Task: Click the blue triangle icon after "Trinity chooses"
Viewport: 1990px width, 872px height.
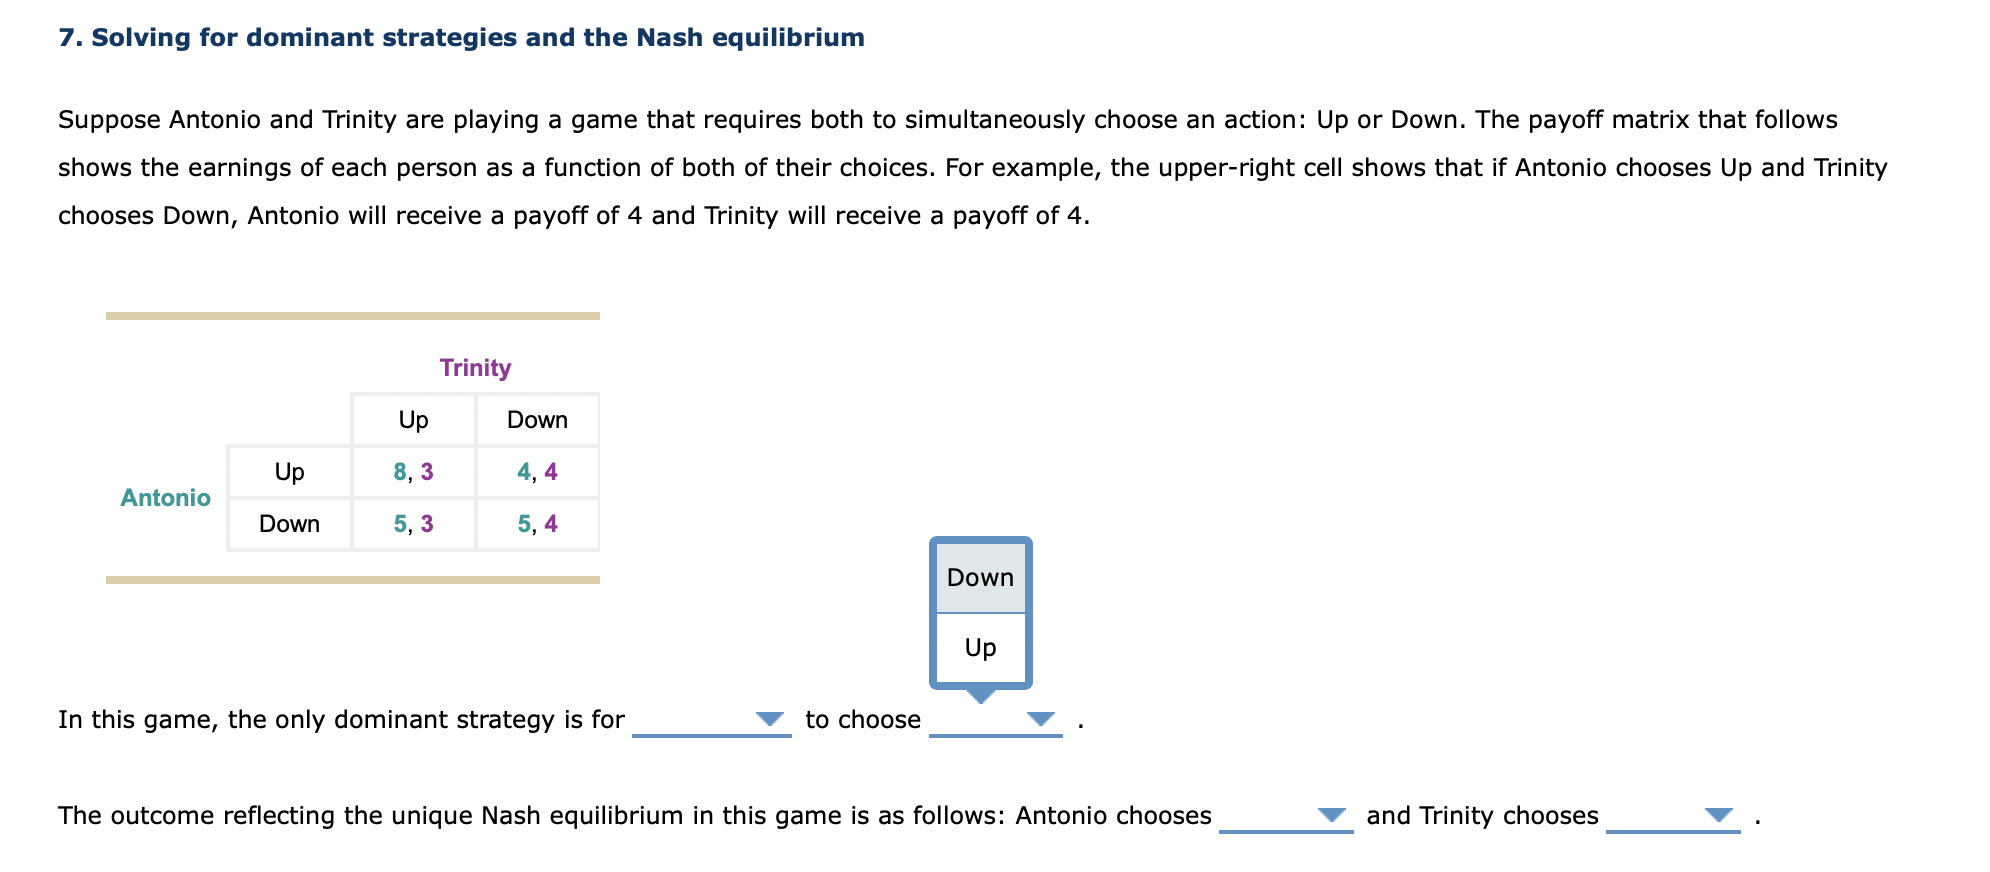Action: click(x=1719, y=814)
